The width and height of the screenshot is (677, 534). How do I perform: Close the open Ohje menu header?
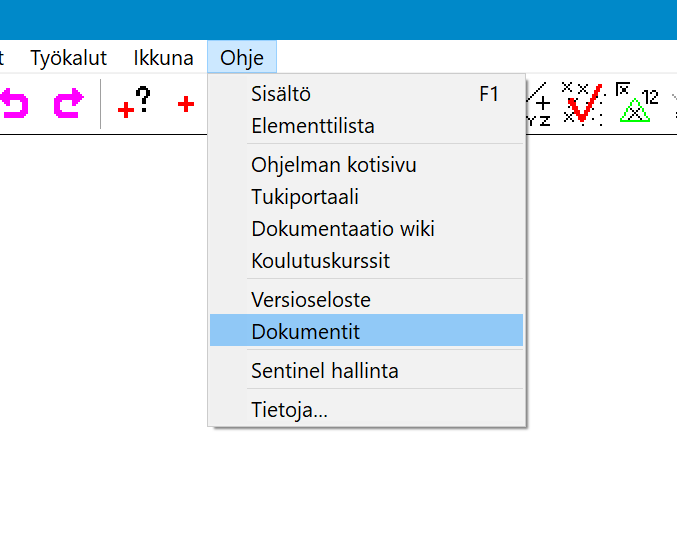(x=242, y=58)
